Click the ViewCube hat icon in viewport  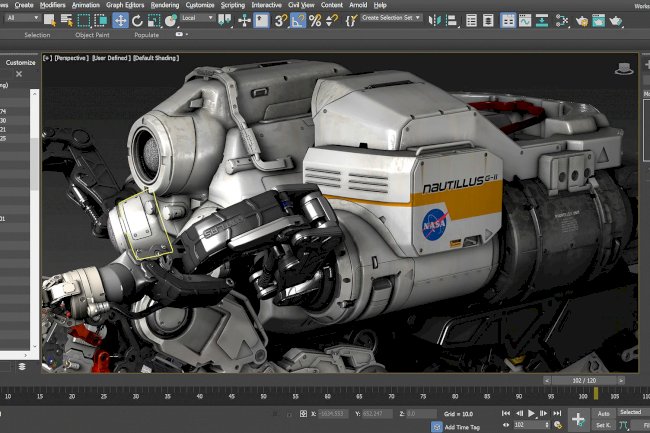[624, 69]
